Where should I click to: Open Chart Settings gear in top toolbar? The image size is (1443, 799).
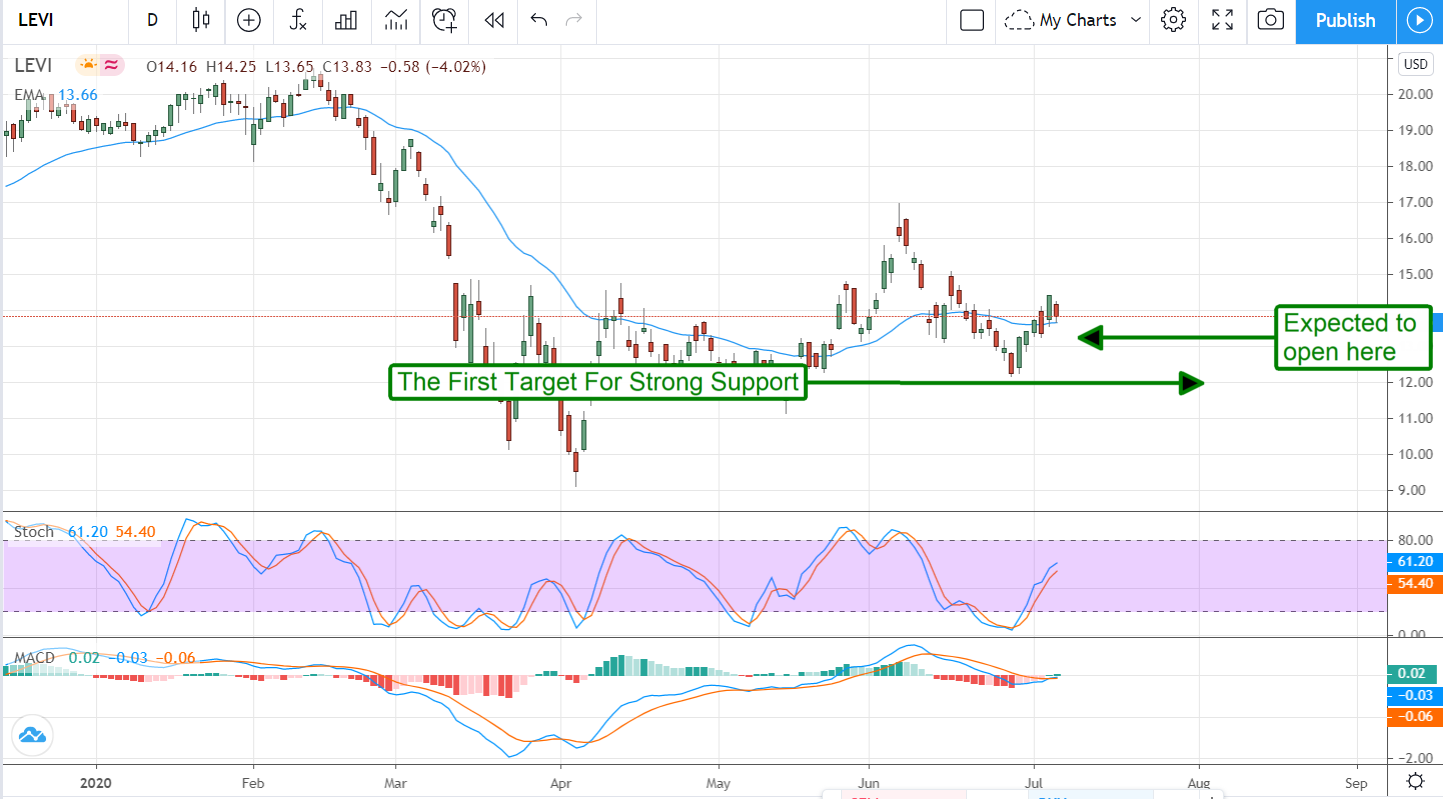[1173, 20]
